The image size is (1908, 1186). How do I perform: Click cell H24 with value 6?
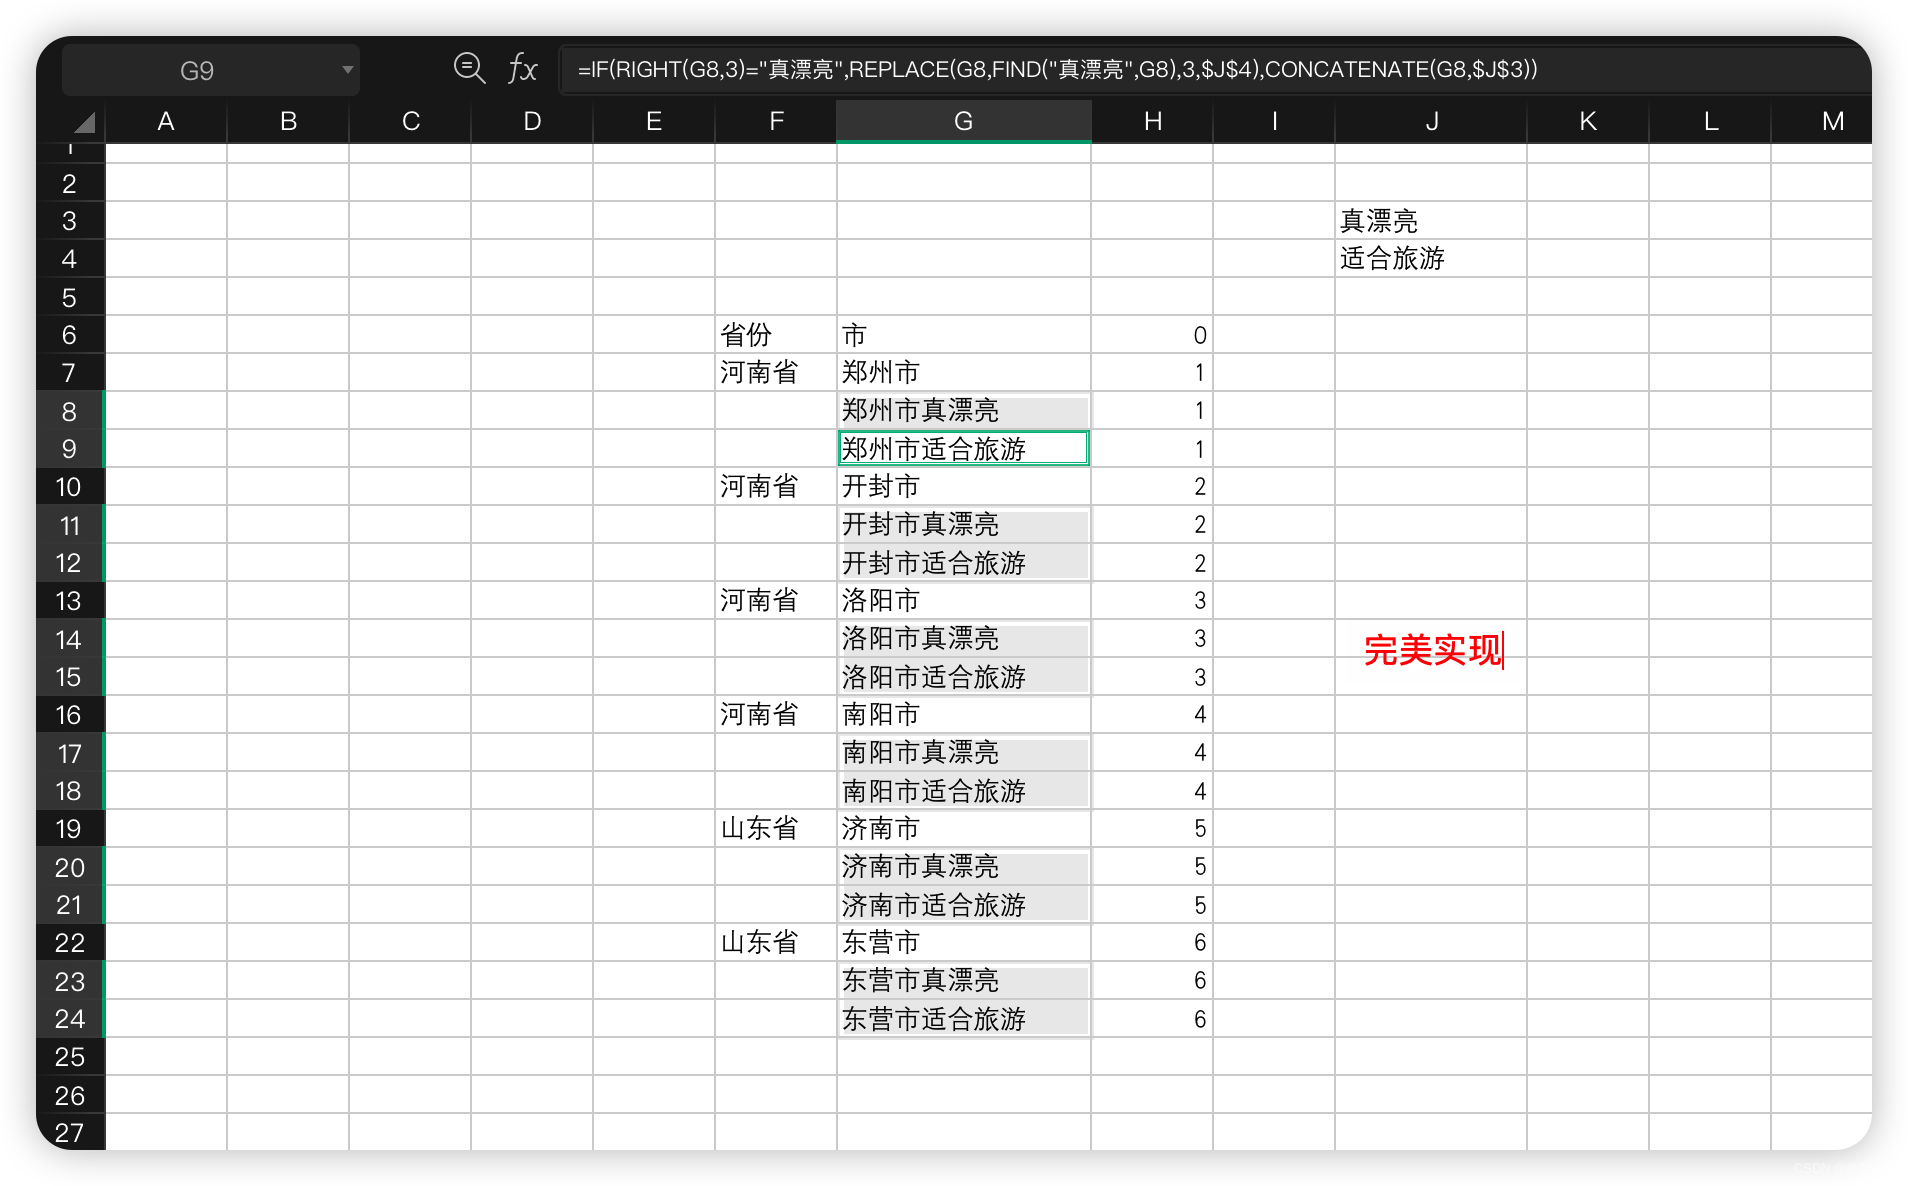1152,1019
